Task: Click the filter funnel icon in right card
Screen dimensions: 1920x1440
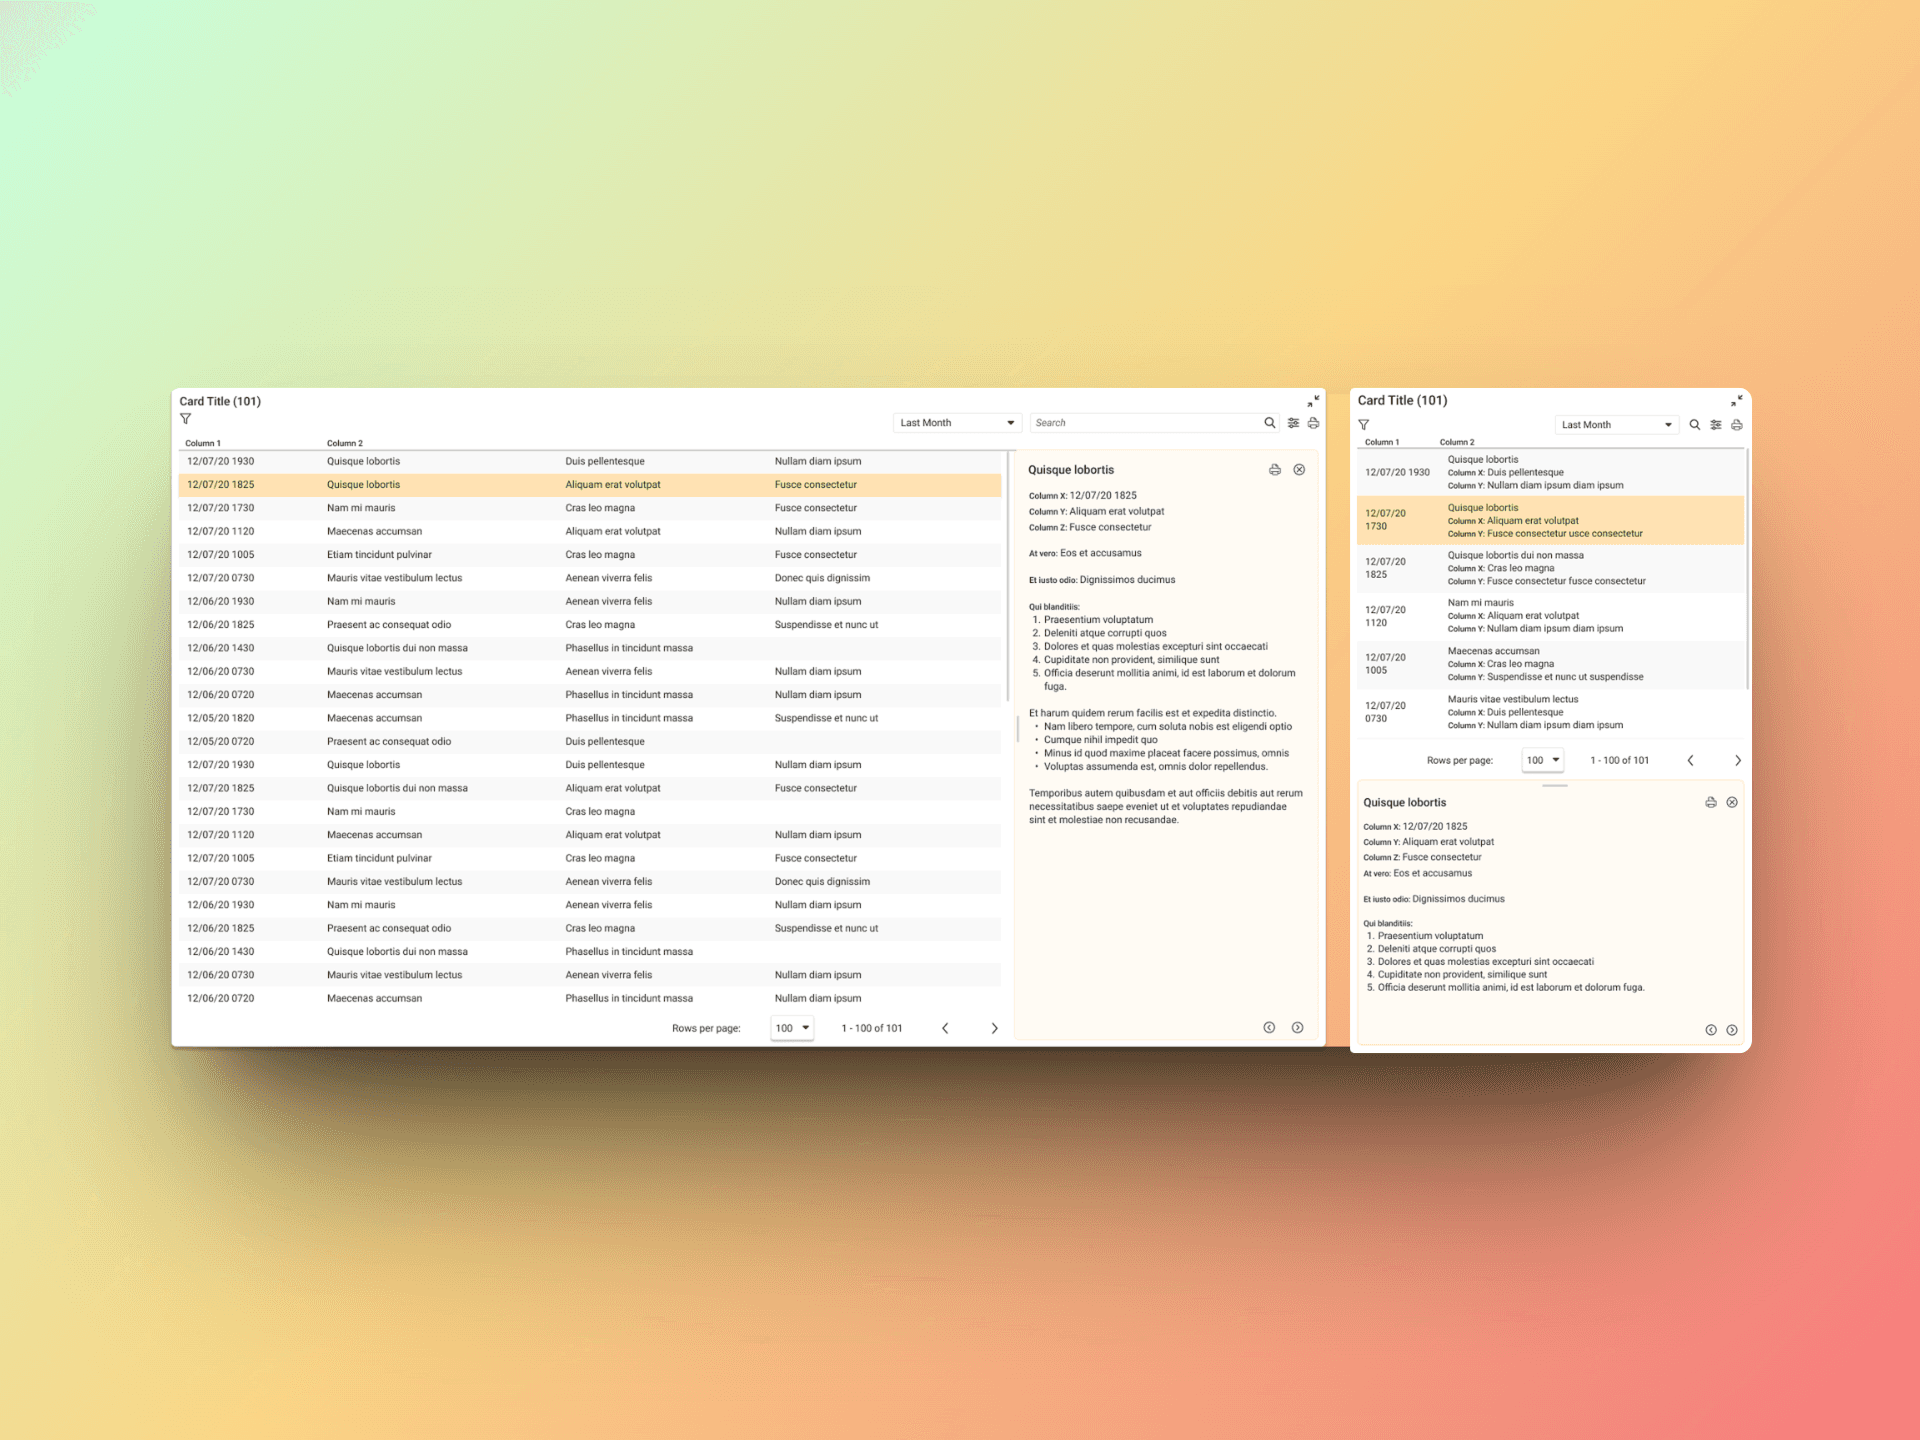Action: tap(1363, 425)
